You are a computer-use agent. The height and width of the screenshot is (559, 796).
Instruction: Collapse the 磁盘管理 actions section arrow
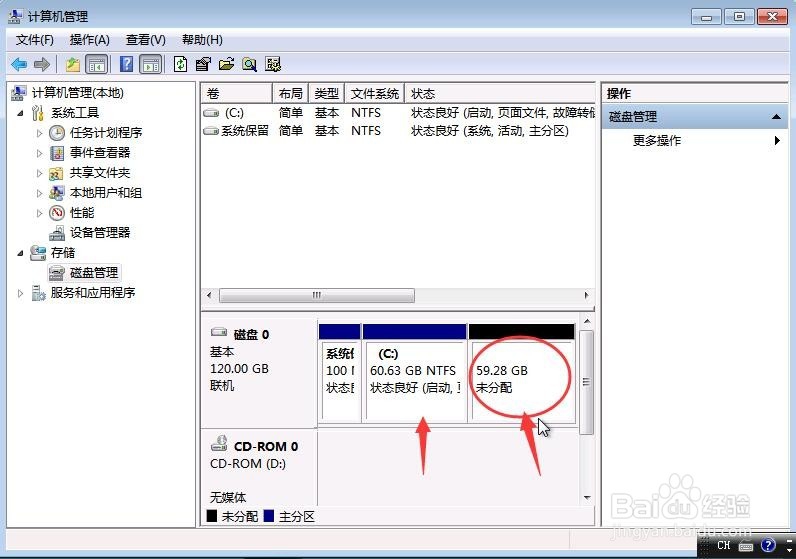click(x=776, y=117)
